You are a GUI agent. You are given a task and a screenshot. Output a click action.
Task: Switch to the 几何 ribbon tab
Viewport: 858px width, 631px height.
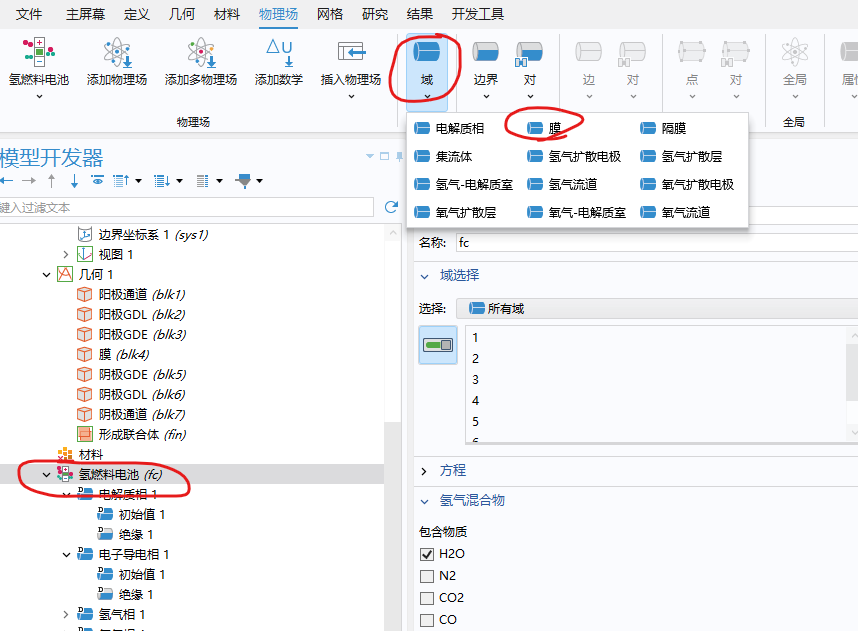pos(182,14)
